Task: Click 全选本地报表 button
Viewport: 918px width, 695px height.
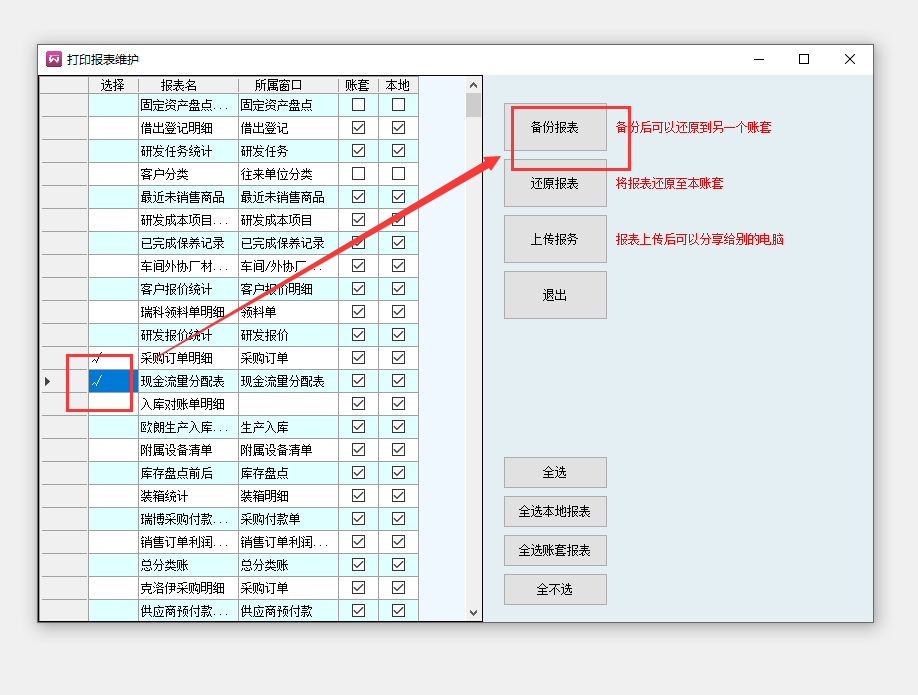Action: tap(555, 511)
